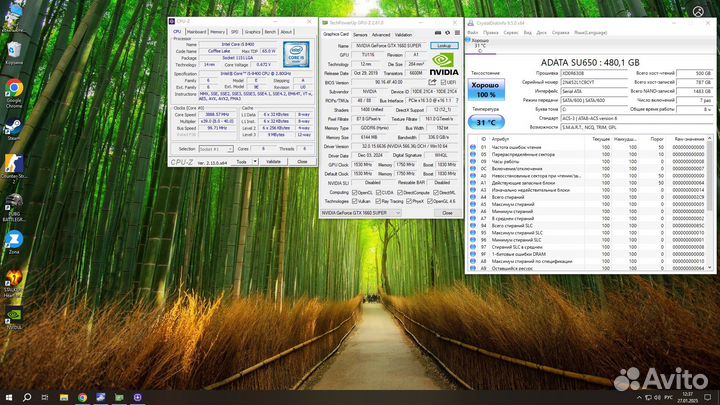Image resolution: width=720 pixels, height=405 pixels.
Task: Open taskbar search magnifier
Action: pyautogui.click(x=27, y=397)
